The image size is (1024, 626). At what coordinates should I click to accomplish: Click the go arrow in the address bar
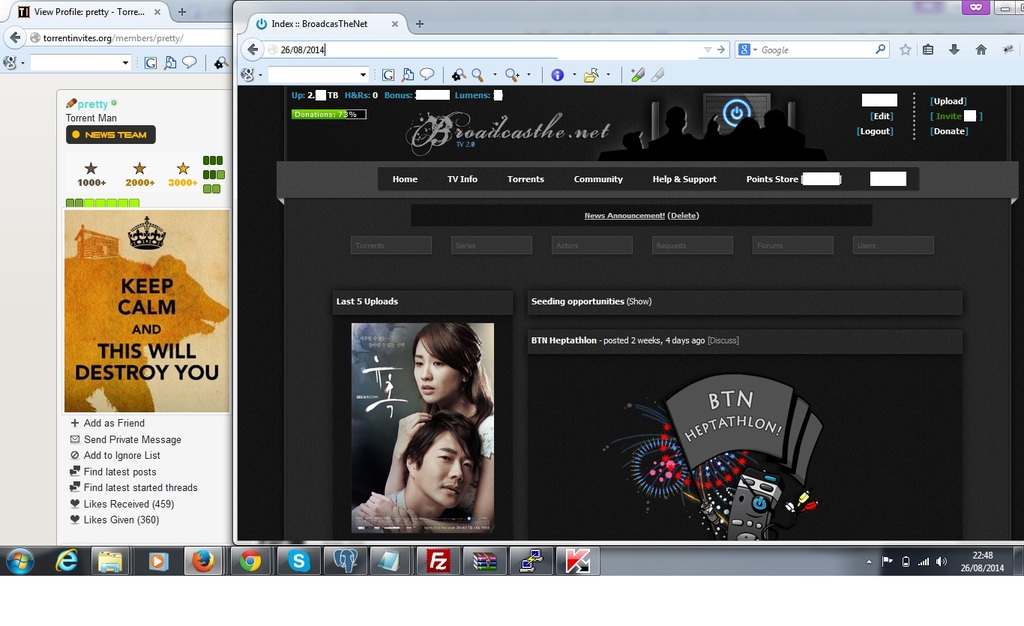(x=721, y=50)
